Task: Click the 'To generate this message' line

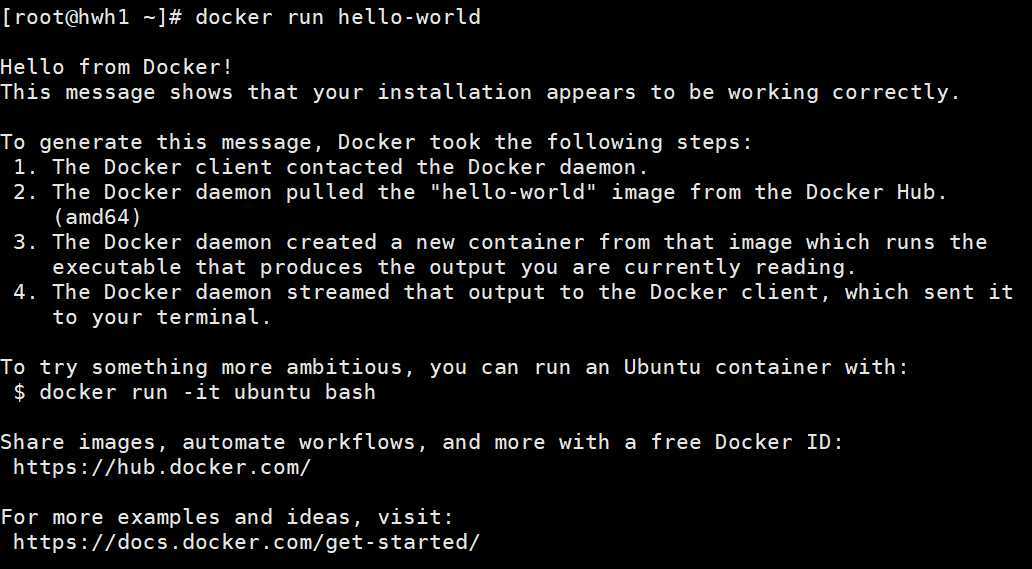Action: pyautogui.click(x=376, y=142)
